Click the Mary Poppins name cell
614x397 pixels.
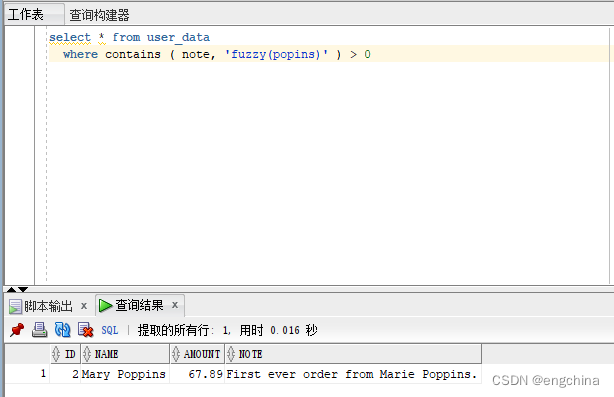pyautogui.click(x=125, y=374)
